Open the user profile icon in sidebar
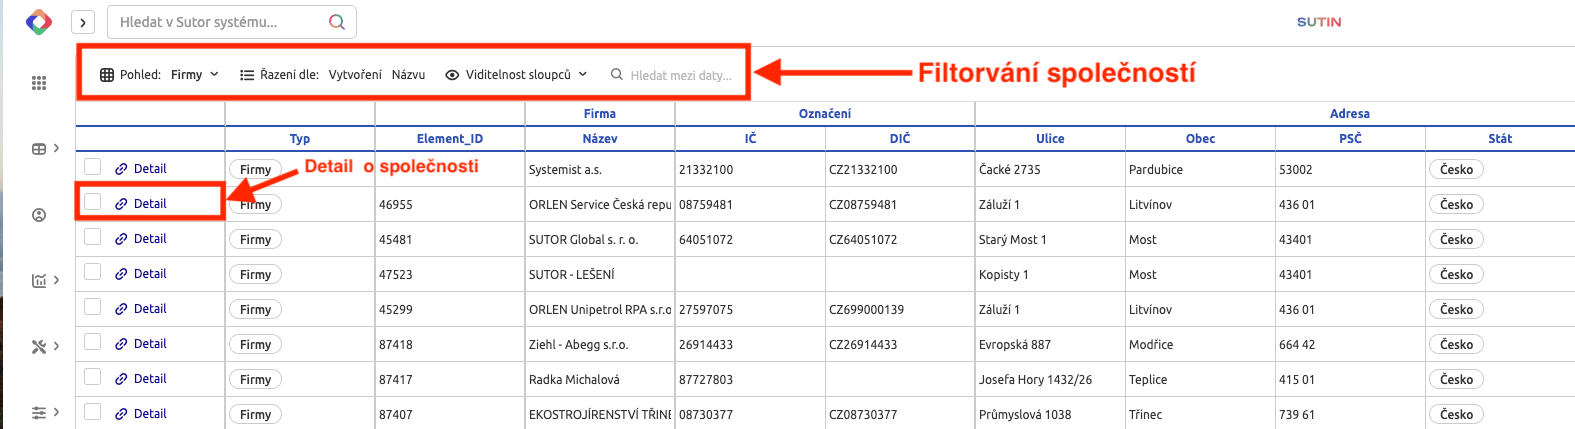 39,215
